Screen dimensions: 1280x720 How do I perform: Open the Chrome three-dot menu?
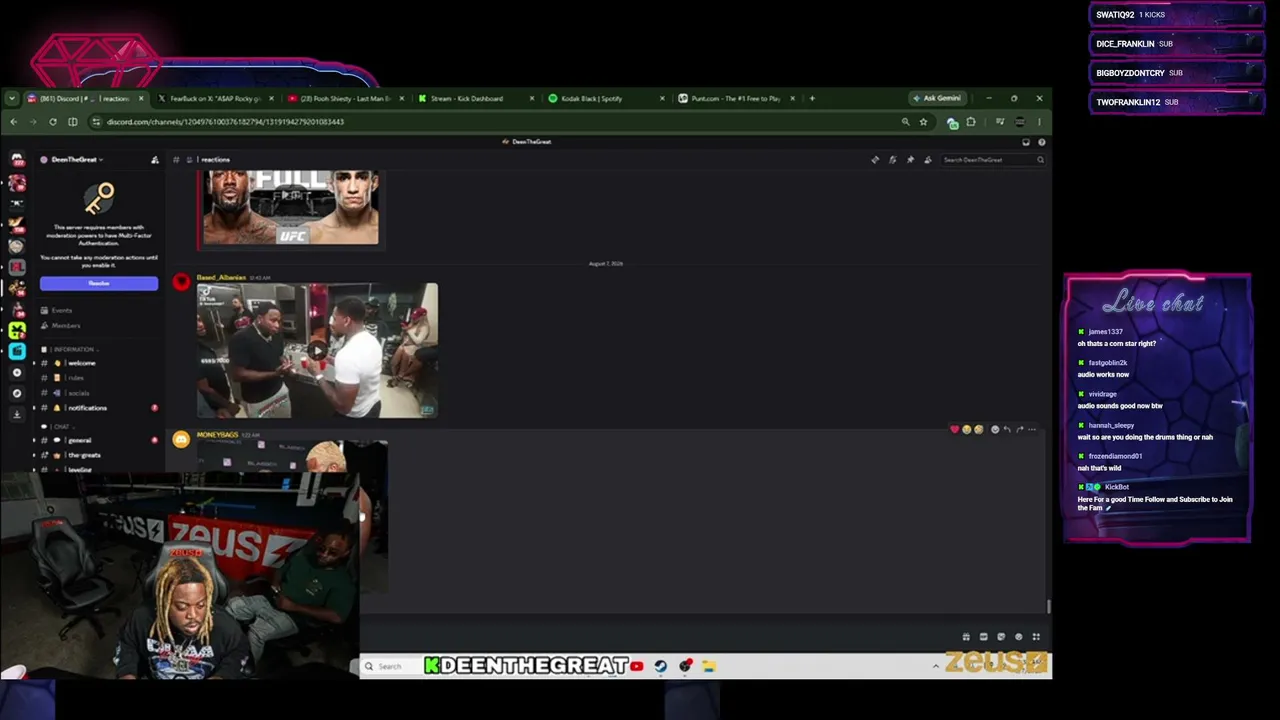(x=1039, y=122)
